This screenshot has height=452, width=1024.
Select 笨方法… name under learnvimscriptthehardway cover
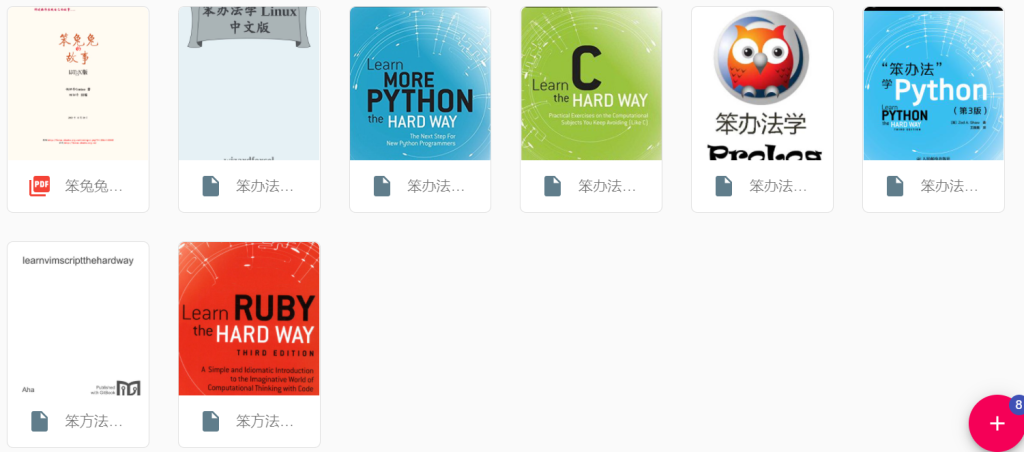click(x=93, y=421)
